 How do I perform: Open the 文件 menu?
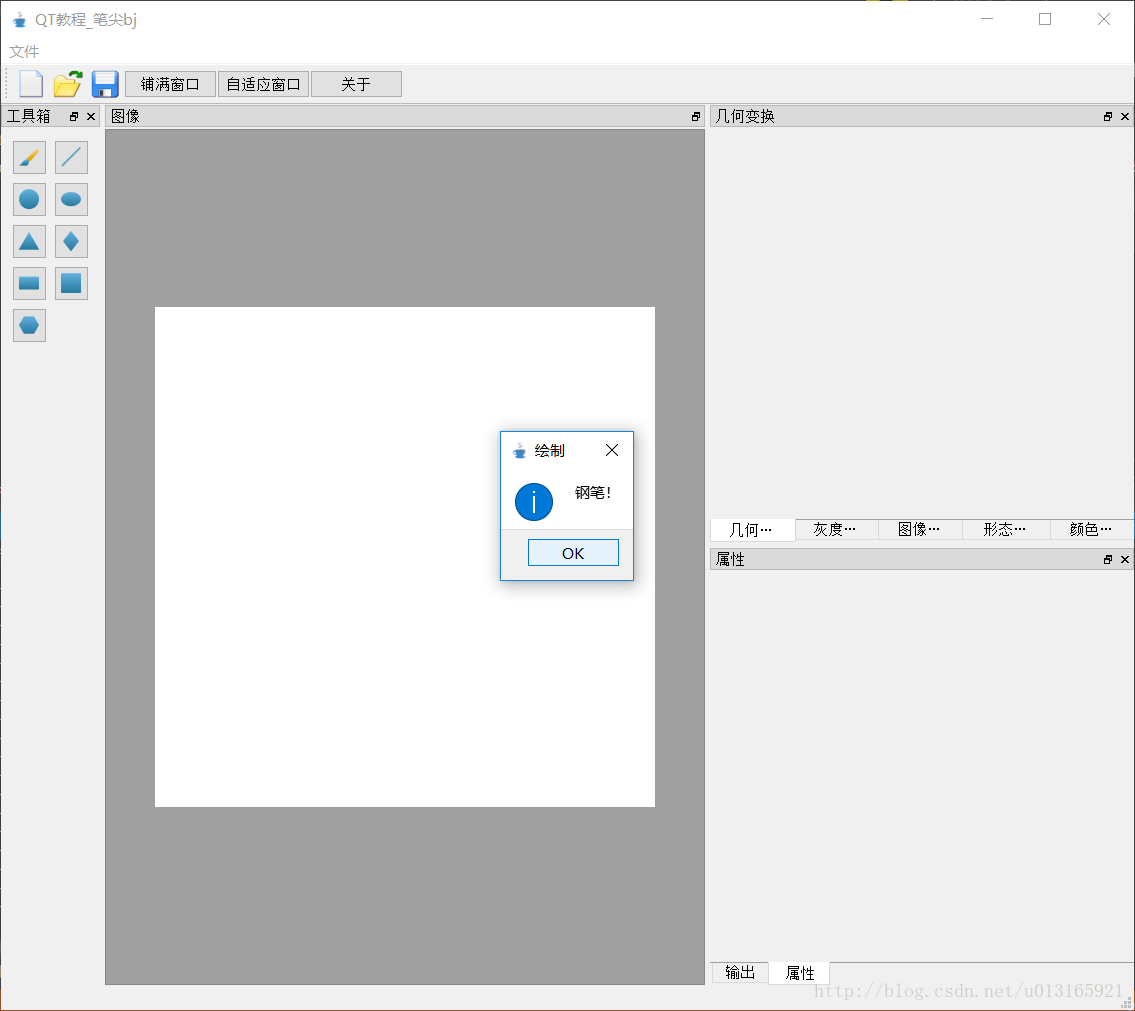[24, 51]
